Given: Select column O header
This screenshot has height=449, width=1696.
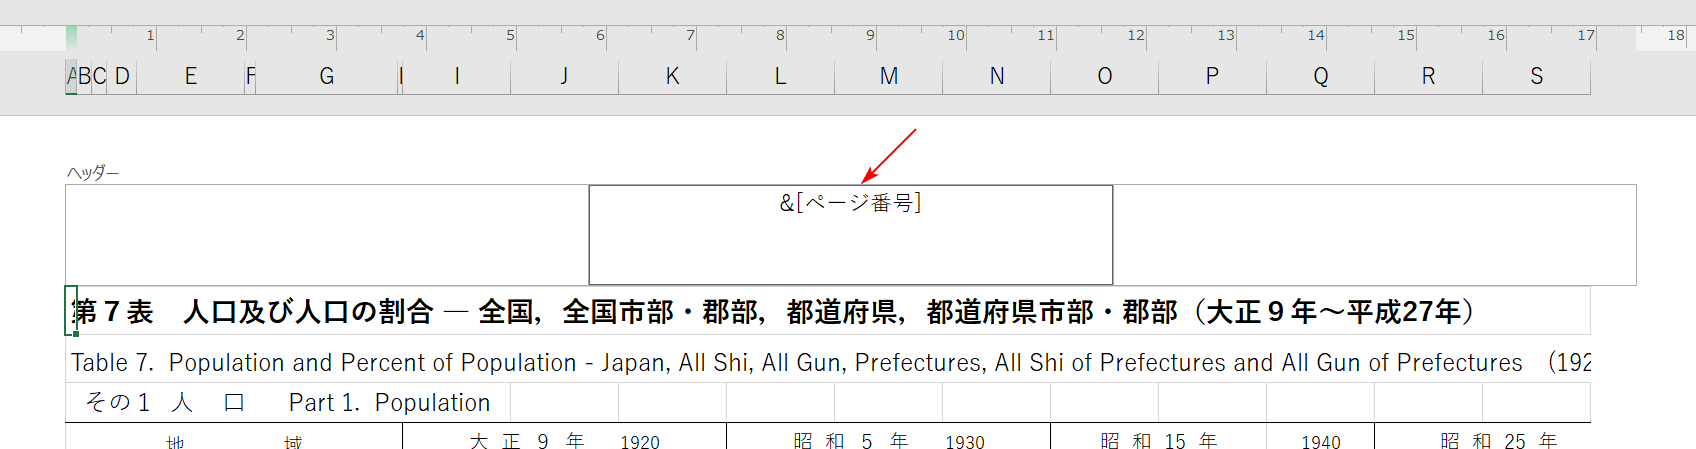Looking at the screenshot, I should point(1104,77).
